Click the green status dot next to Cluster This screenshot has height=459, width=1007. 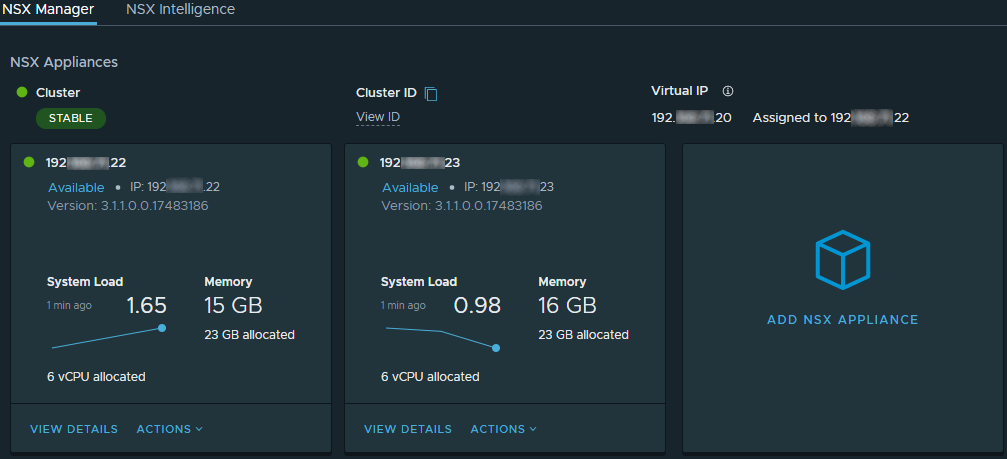tap(22, 92)
